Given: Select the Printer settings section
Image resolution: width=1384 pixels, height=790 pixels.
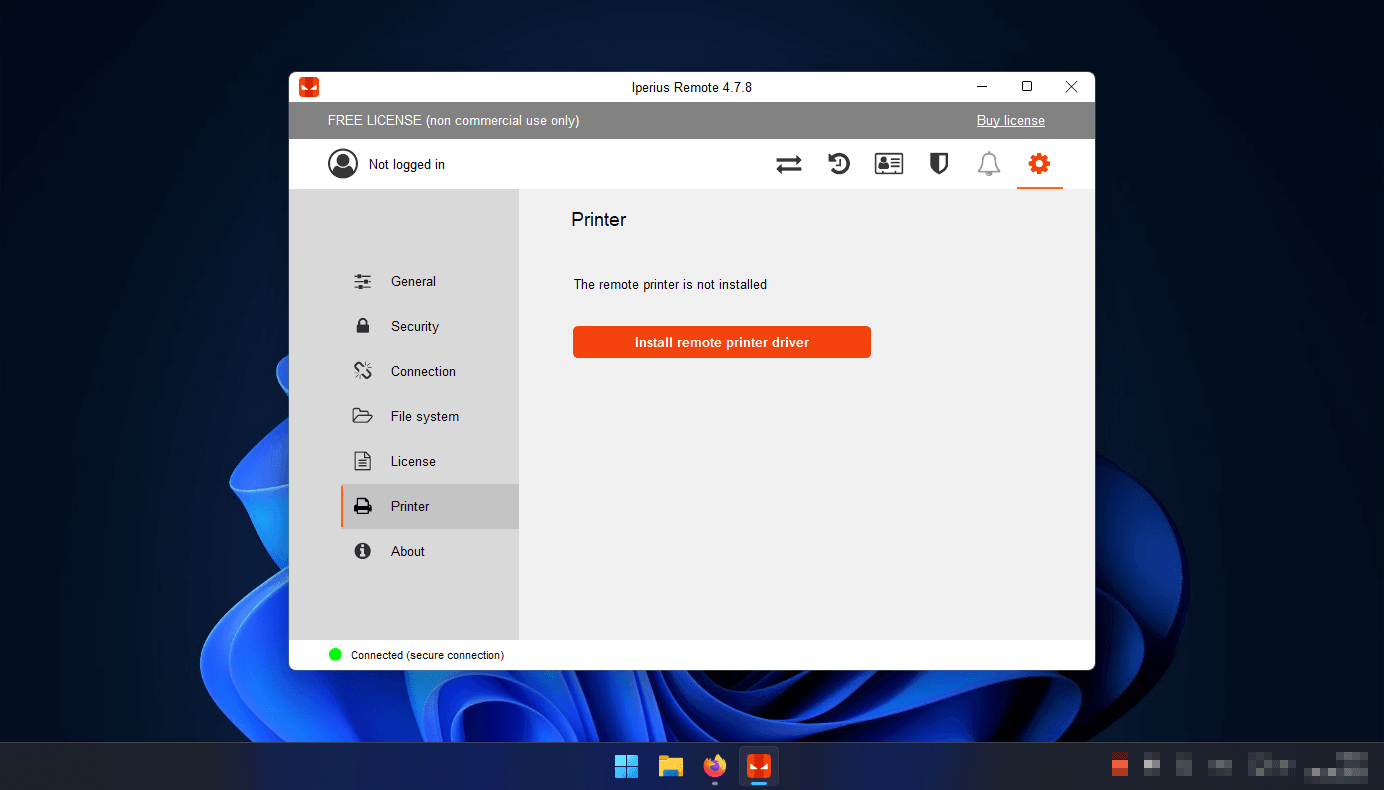Looking at the screenshot, I should click(x=430, y=507).
